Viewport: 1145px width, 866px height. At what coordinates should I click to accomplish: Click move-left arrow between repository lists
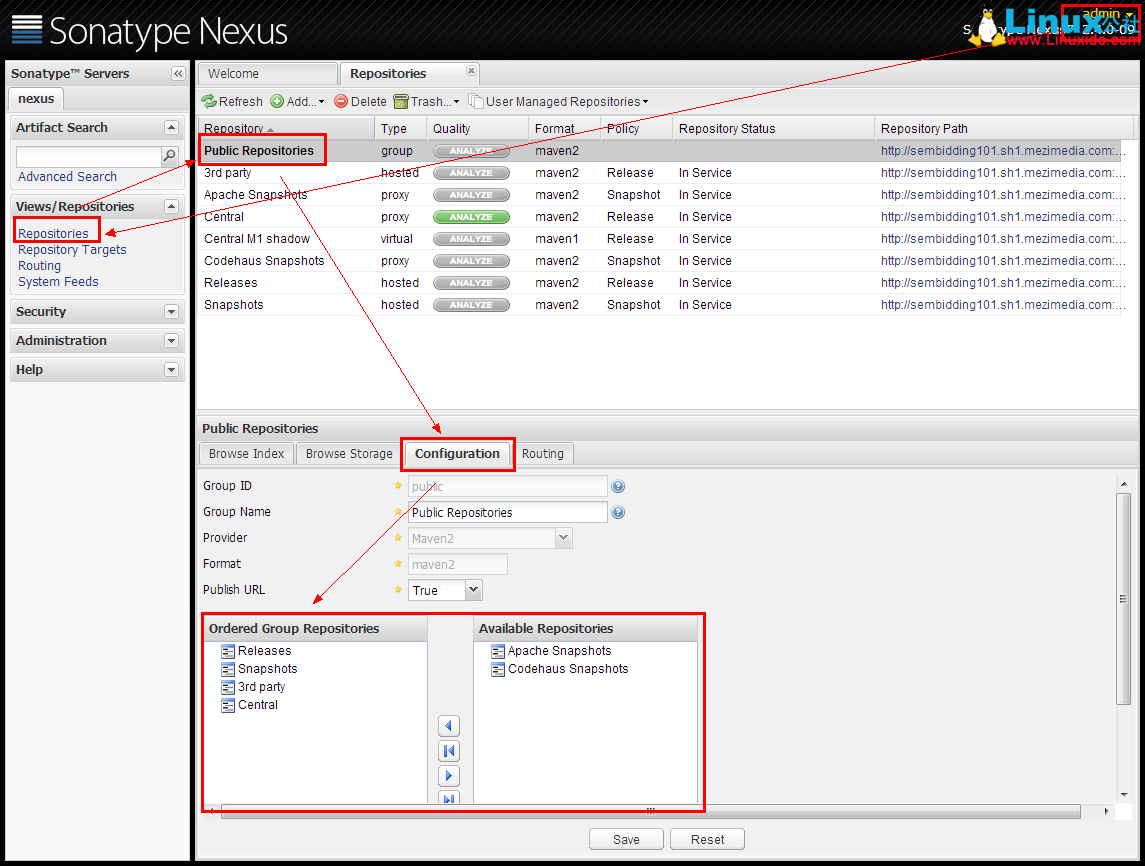pos(449,726)
